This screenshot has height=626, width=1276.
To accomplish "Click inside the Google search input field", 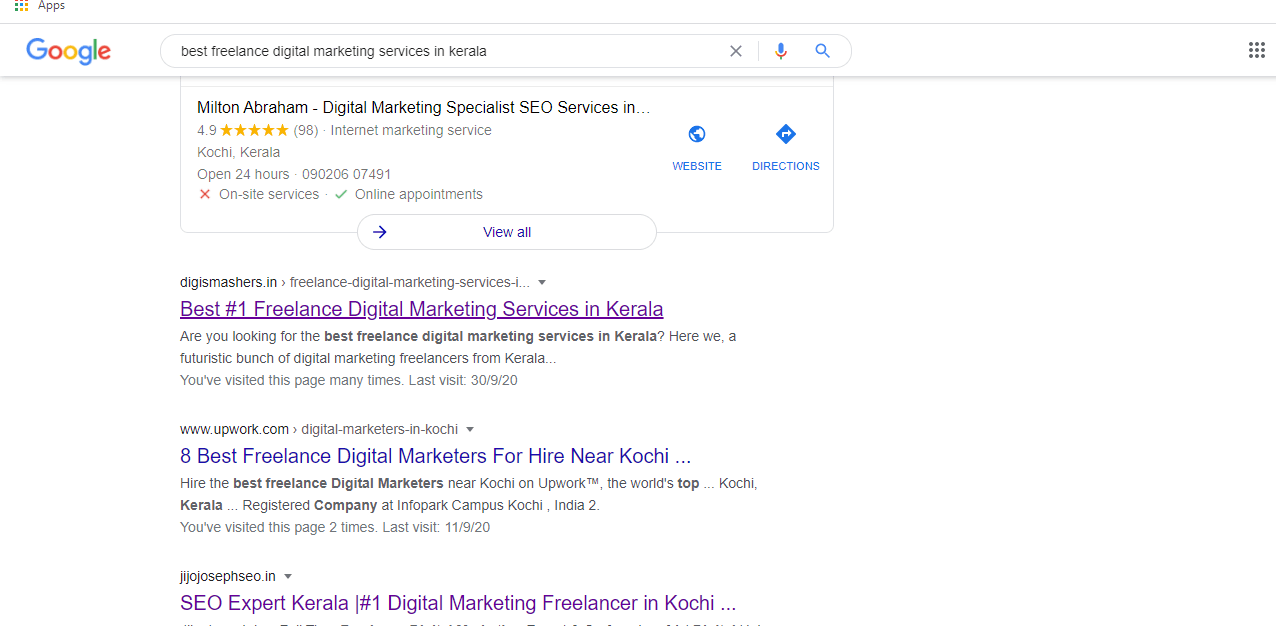I will pos(450,51).
